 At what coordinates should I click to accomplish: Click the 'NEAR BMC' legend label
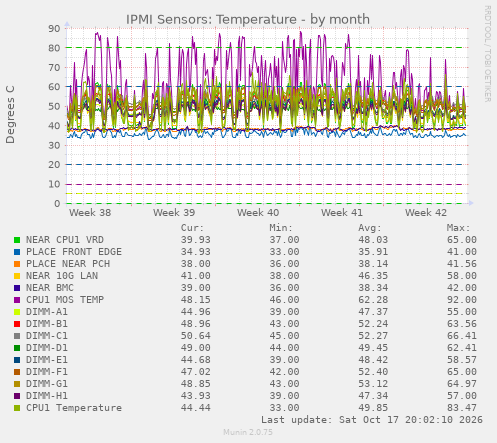(x=50, y=288)
